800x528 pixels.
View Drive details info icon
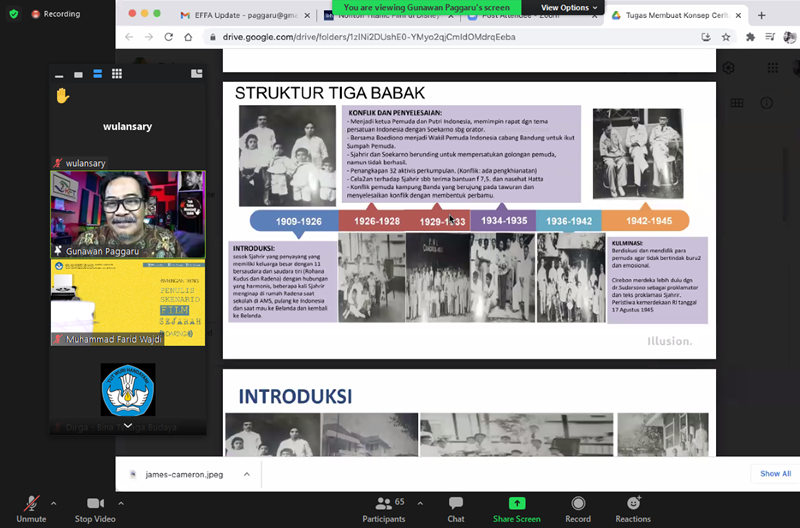click(766, 103)
